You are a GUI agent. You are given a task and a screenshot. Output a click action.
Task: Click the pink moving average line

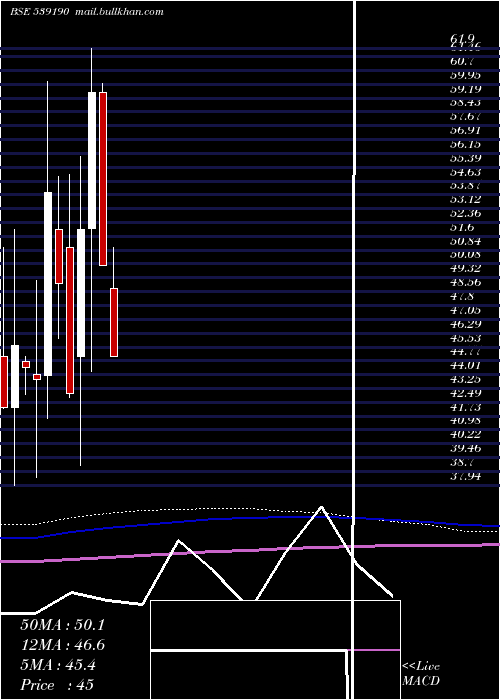click(250, 551)
